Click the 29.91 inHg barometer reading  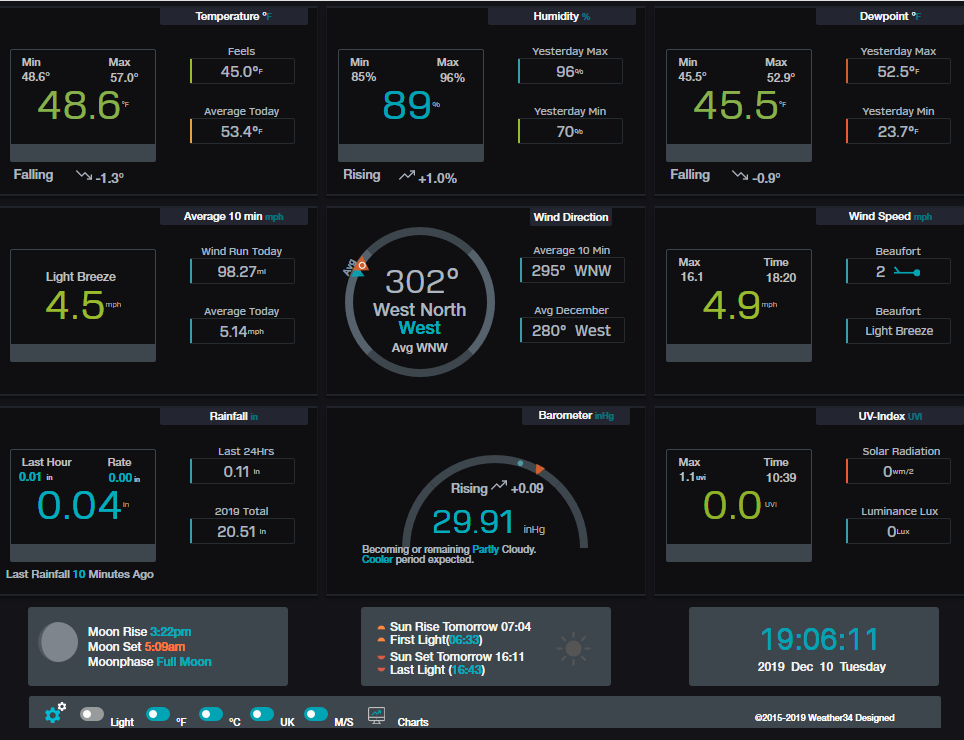[473, 522]
